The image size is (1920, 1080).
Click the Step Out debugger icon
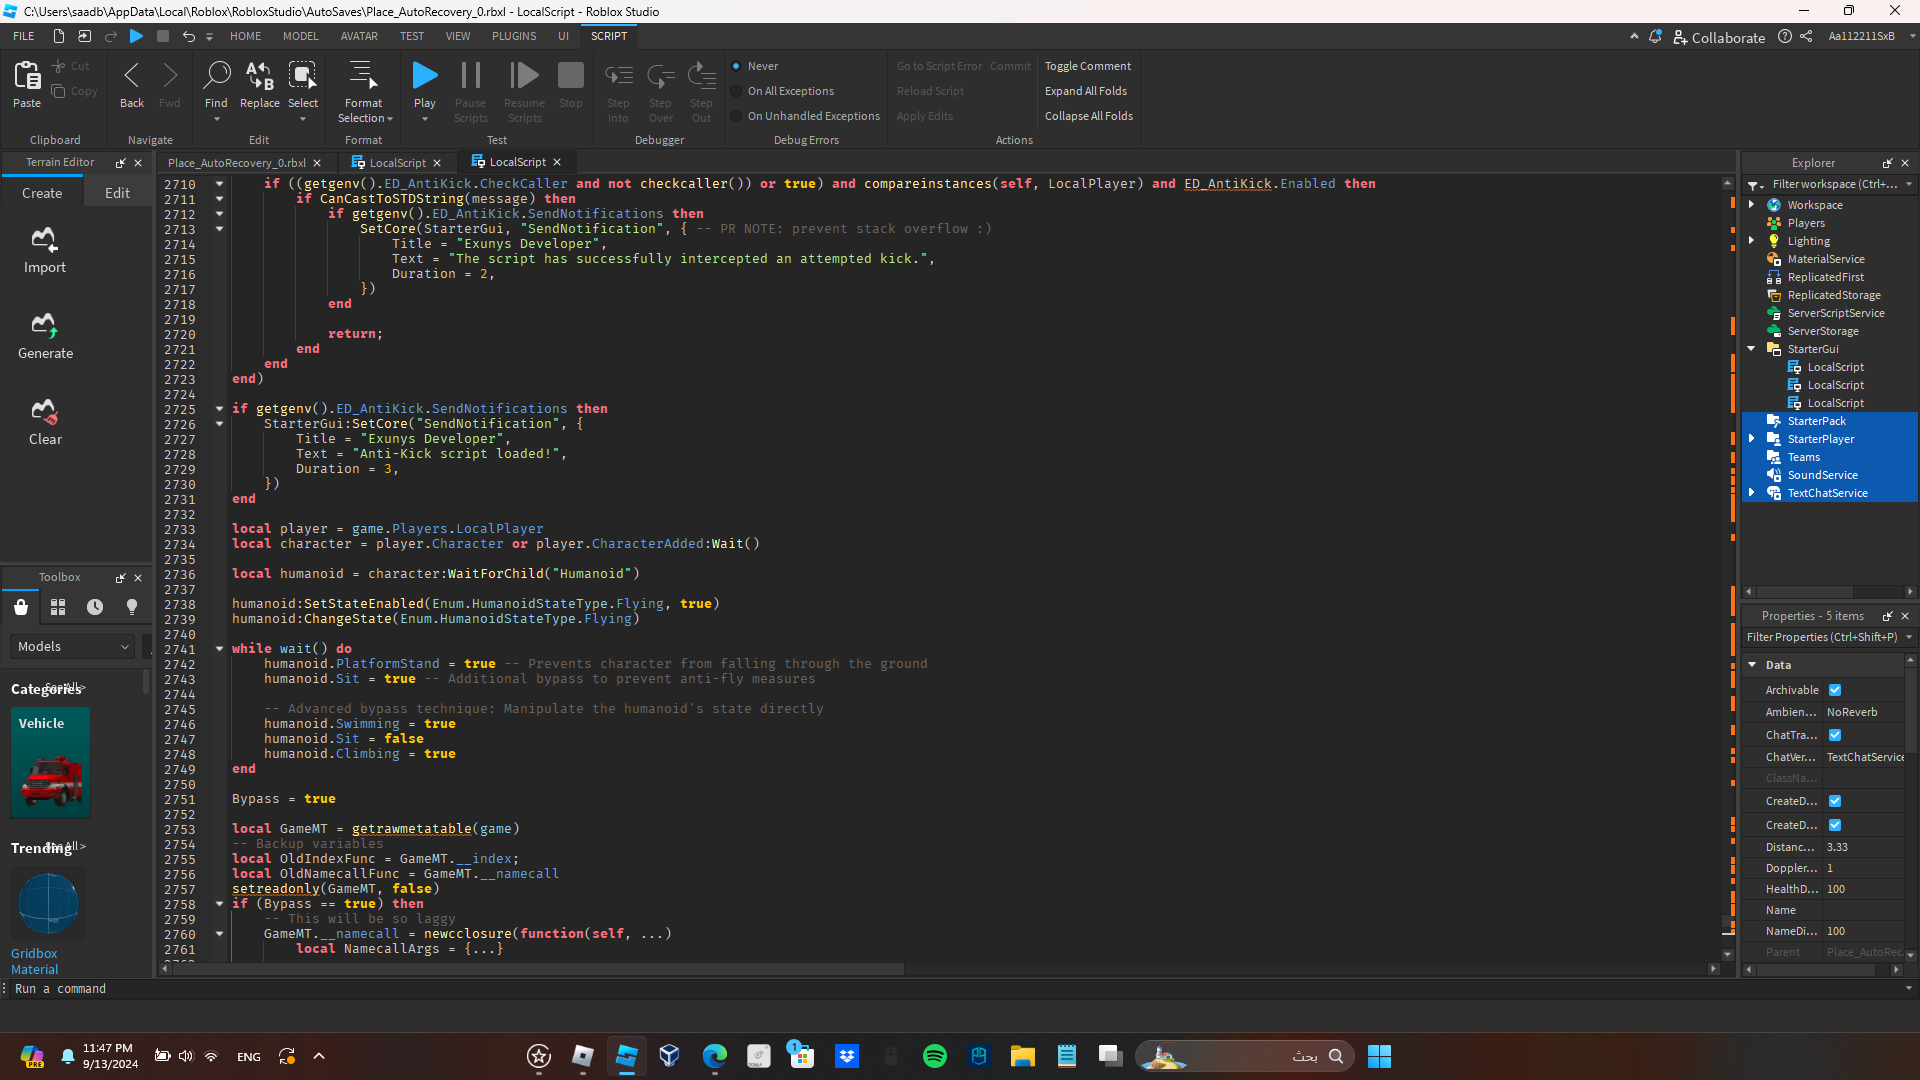(x=702, y=76)
